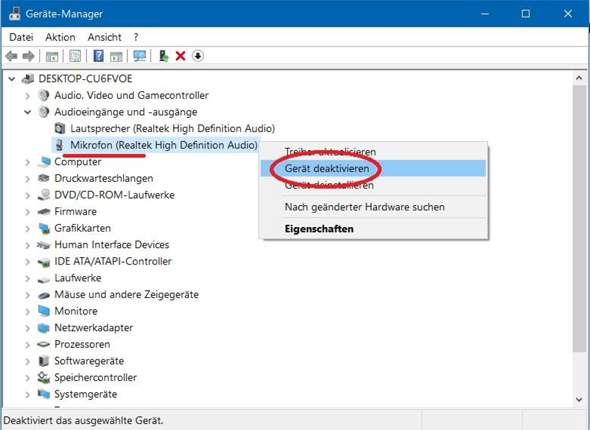The height and width of the screenshot is (430, 590).
Task: Click the IDE ATA/ATAPI-Controller icon
Action: 44,262
